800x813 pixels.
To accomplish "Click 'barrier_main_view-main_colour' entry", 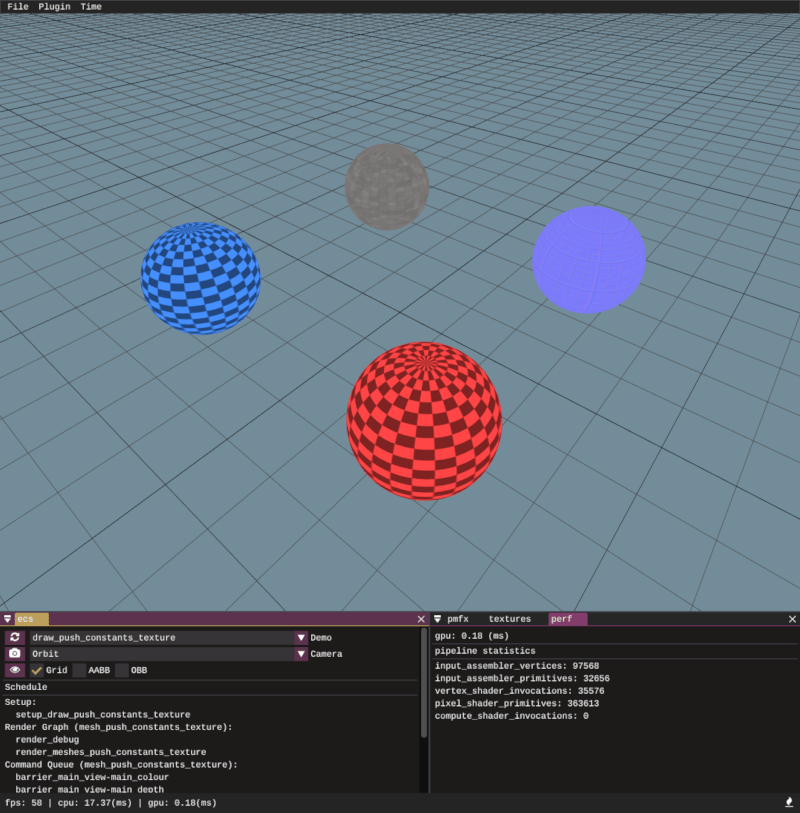I will [92, 777].
